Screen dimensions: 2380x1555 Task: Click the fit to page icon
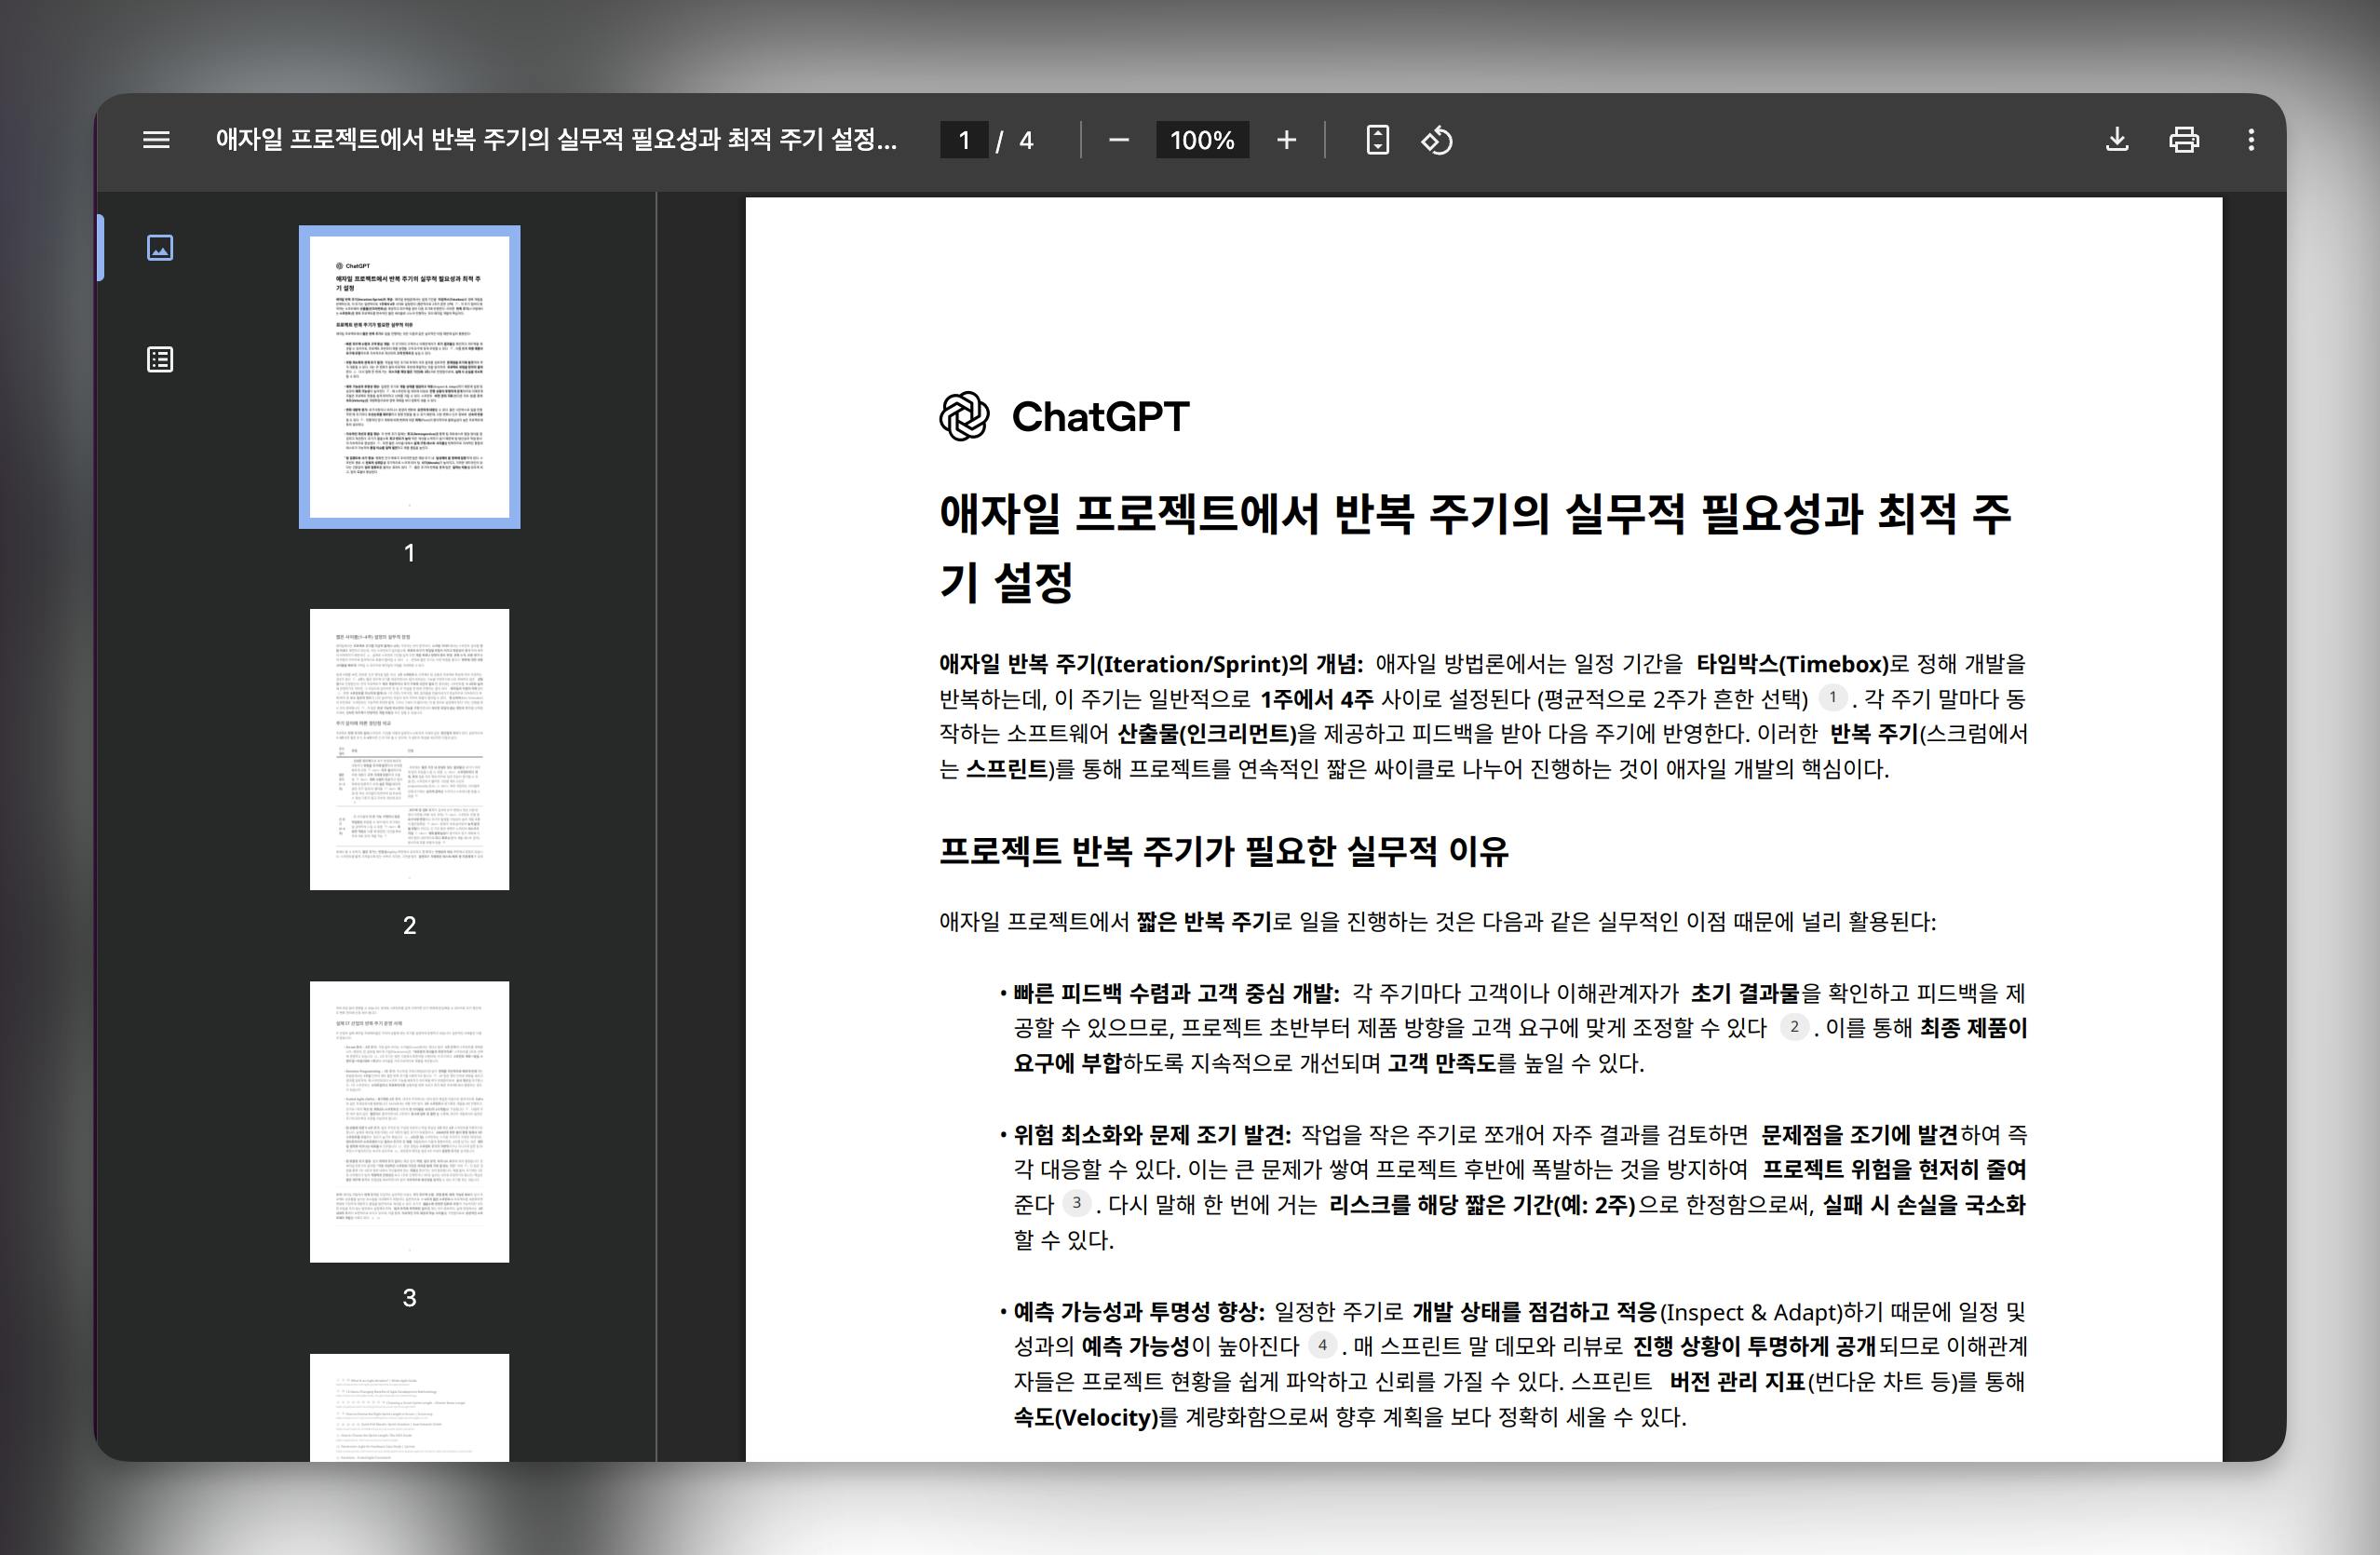pyautogui.click(x=1378, y=140)
